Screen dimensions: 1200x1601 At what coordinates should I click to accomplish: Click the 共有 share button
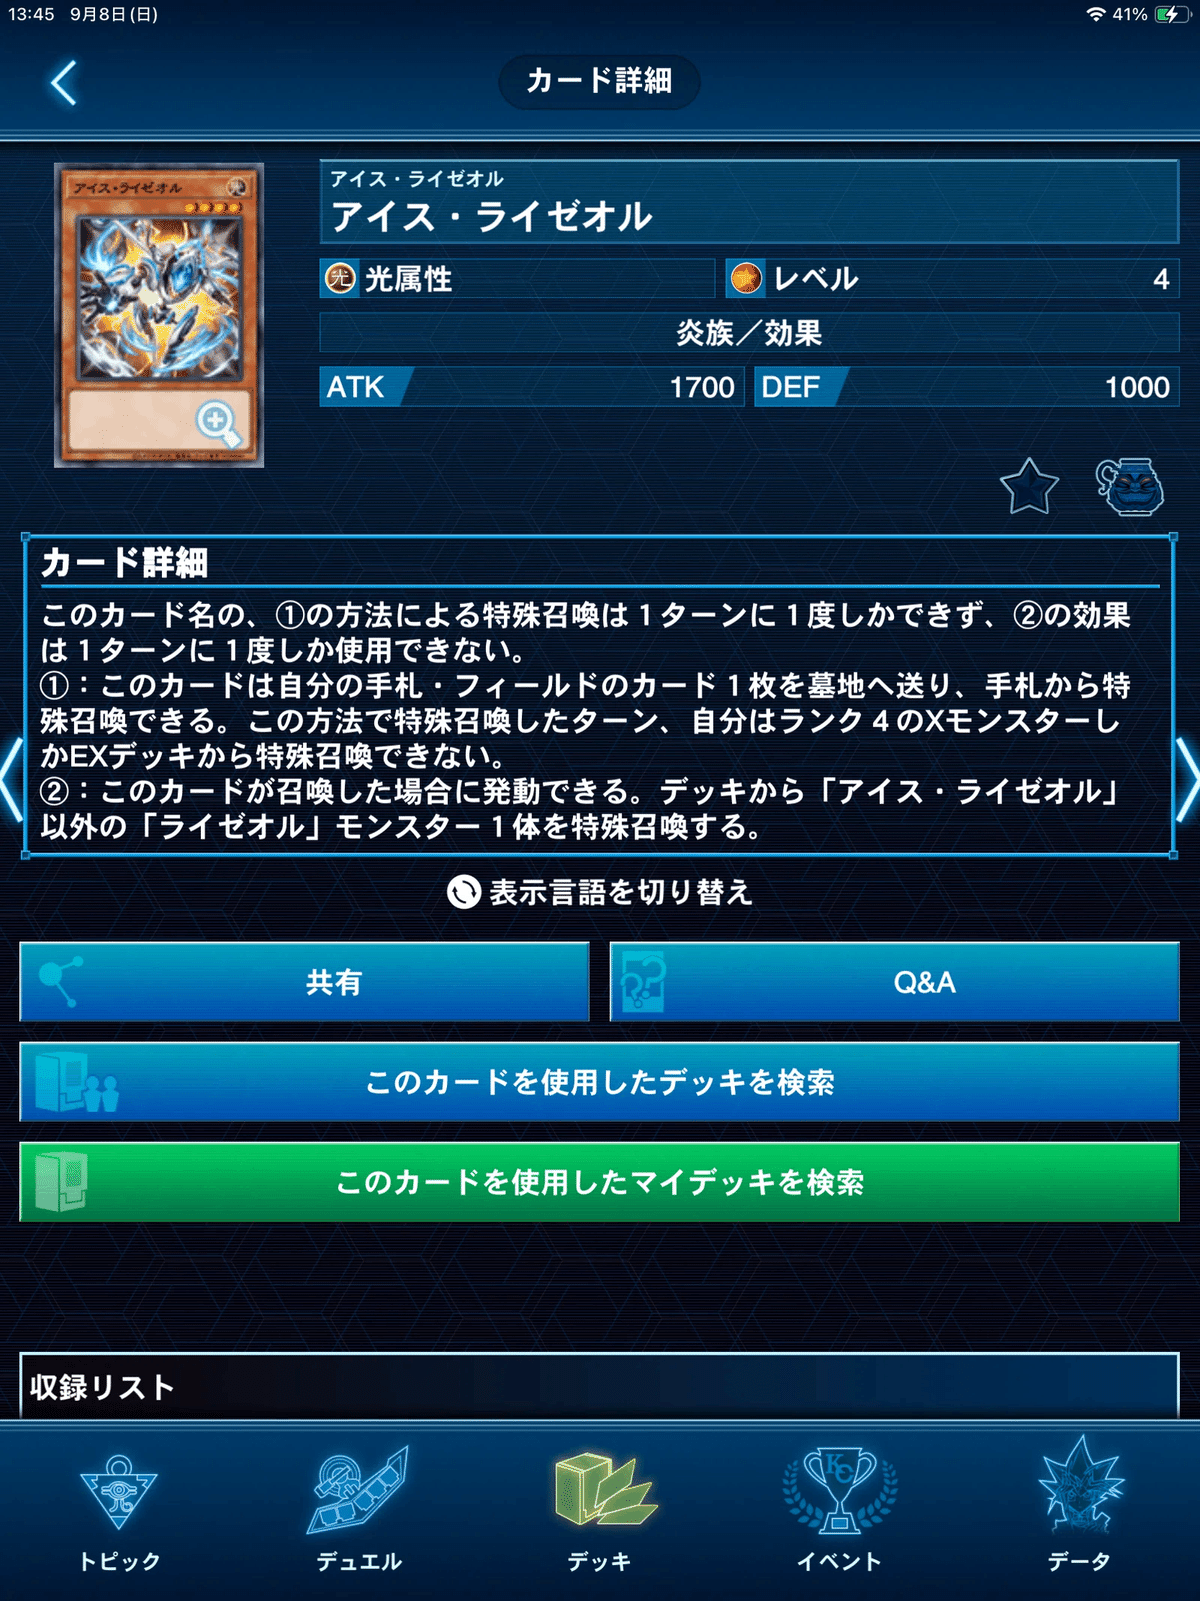[305, 982]
